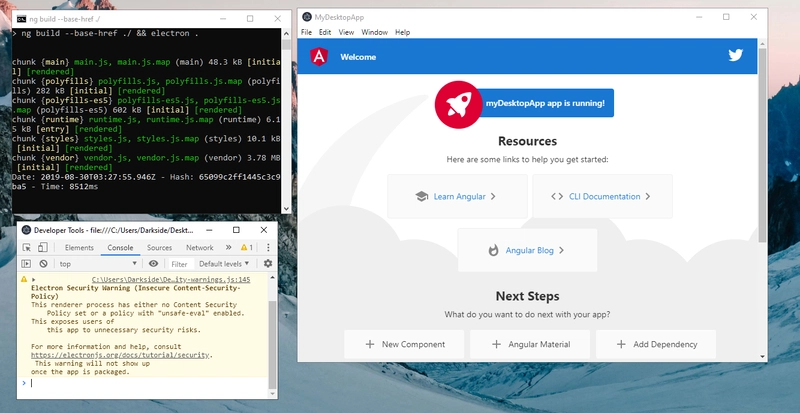
Task: Click the yellow warning count badge
Action: pyautogui.click(x=247, y=248)
